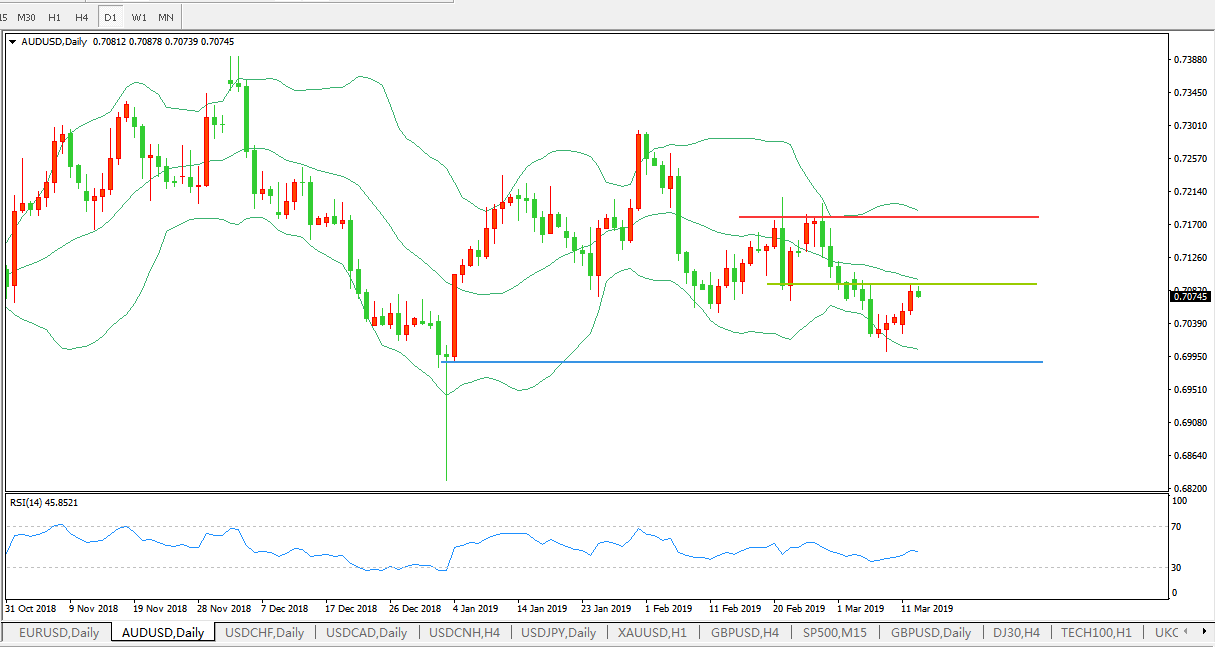Image resolution: width=1215 pixels, height=647 pixels.
Task: Open the EURUSD,Daily chart tab
Action: point(58,632)
